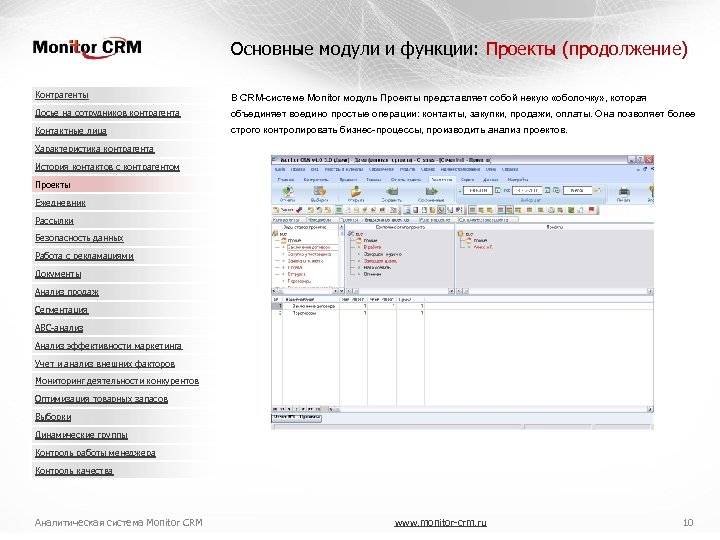Open the Контрагенты link in sidebar
Viewport: 720px width, 540px height.
[62, 95]
